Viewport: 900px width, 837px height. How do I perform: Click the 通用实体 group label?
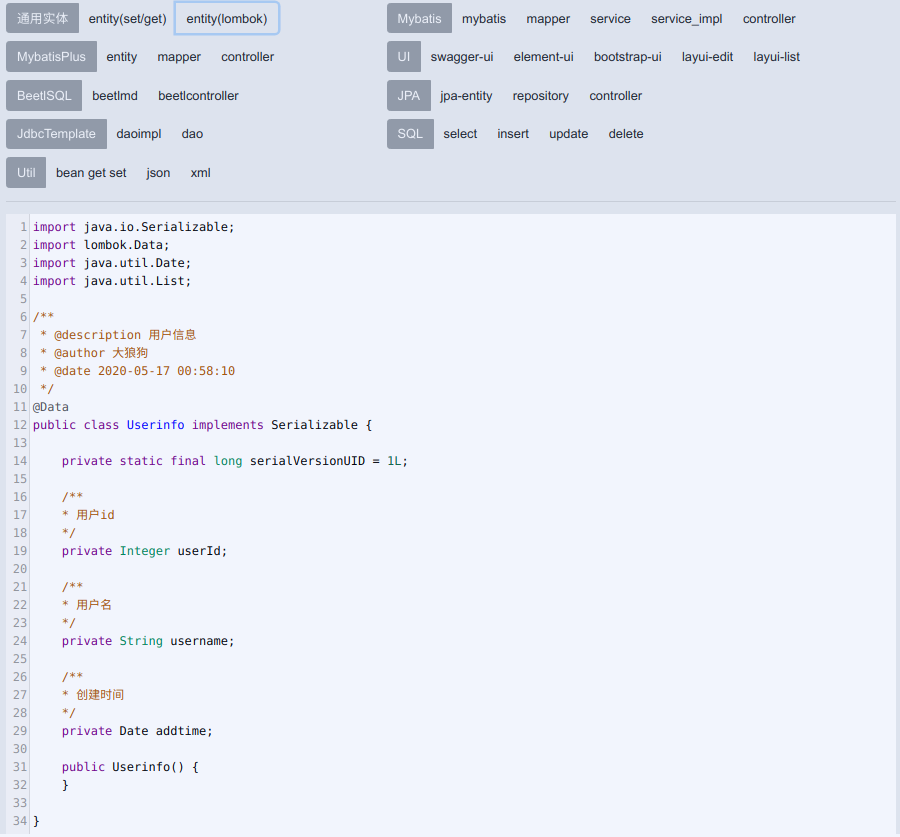[42, 18]
